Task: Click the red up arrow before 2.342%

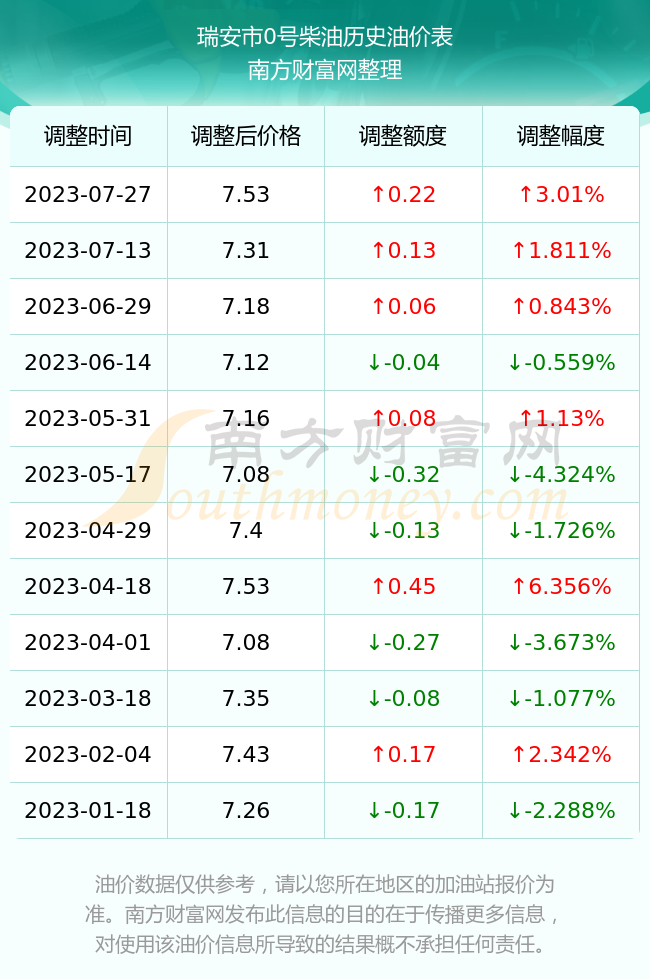Action: (x=519, y=754)
